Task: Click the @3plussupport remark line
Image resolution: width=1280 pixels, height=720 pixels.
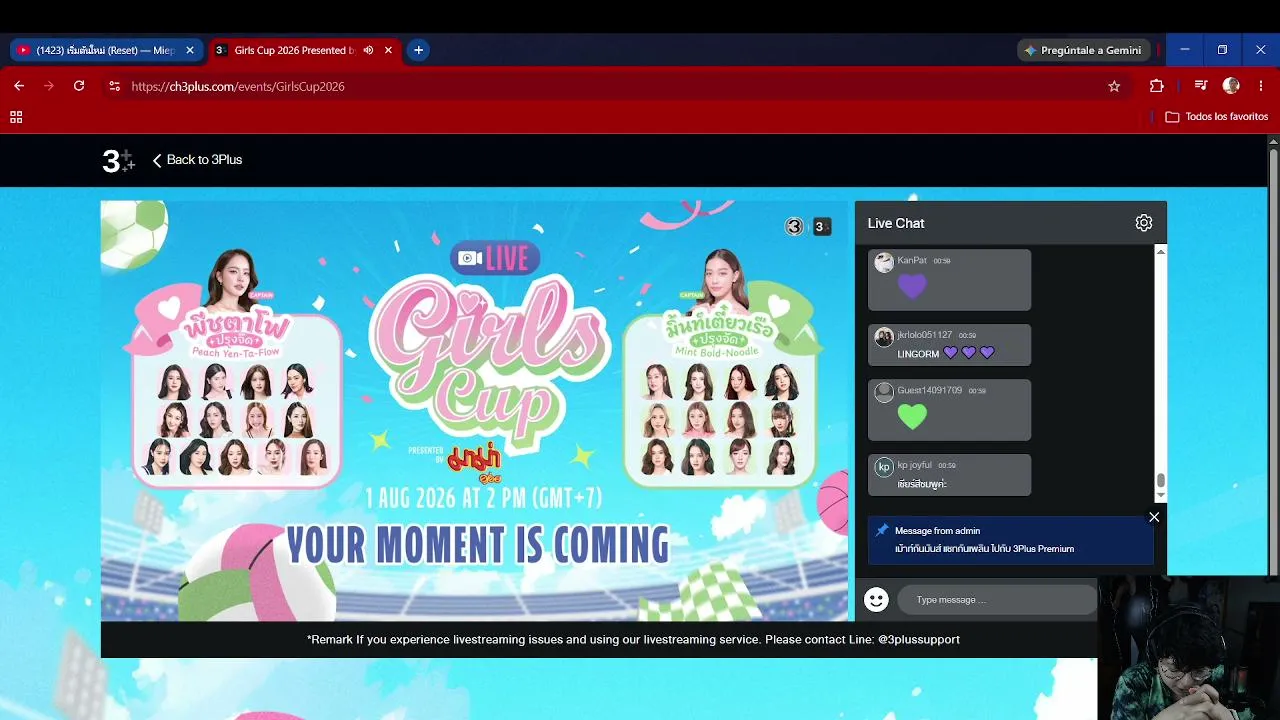Action: pyautogui.click(x=633, y=639)
